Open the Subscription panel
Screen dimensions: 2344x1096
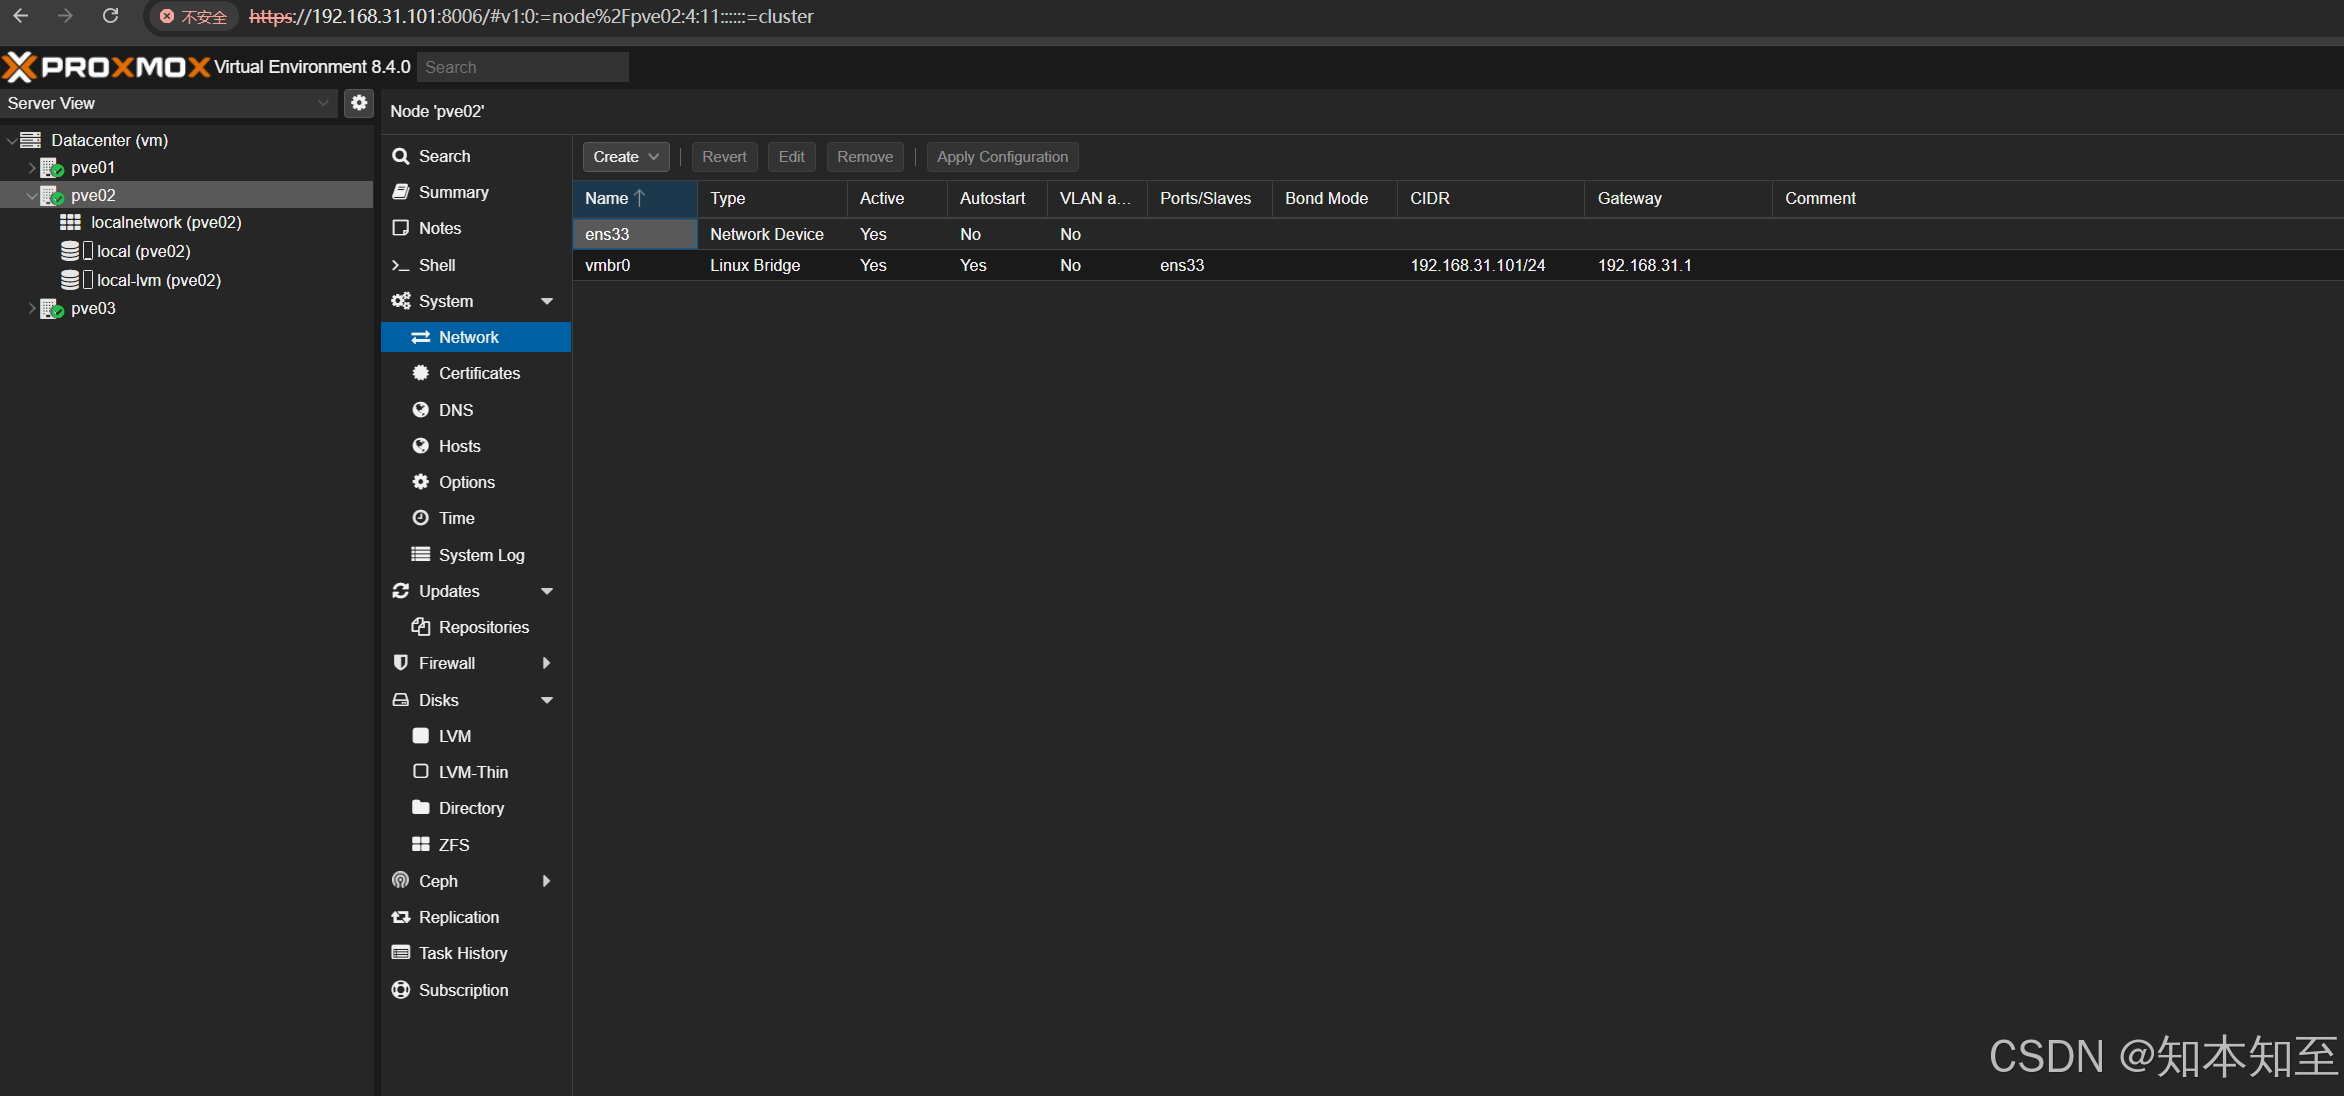pos(463,989)
